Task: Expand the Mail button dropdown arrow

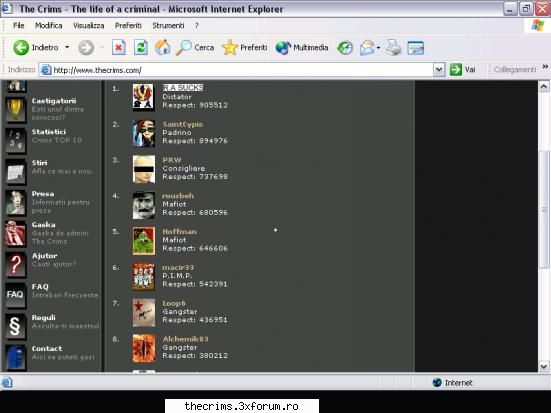Action: [378, 47]
